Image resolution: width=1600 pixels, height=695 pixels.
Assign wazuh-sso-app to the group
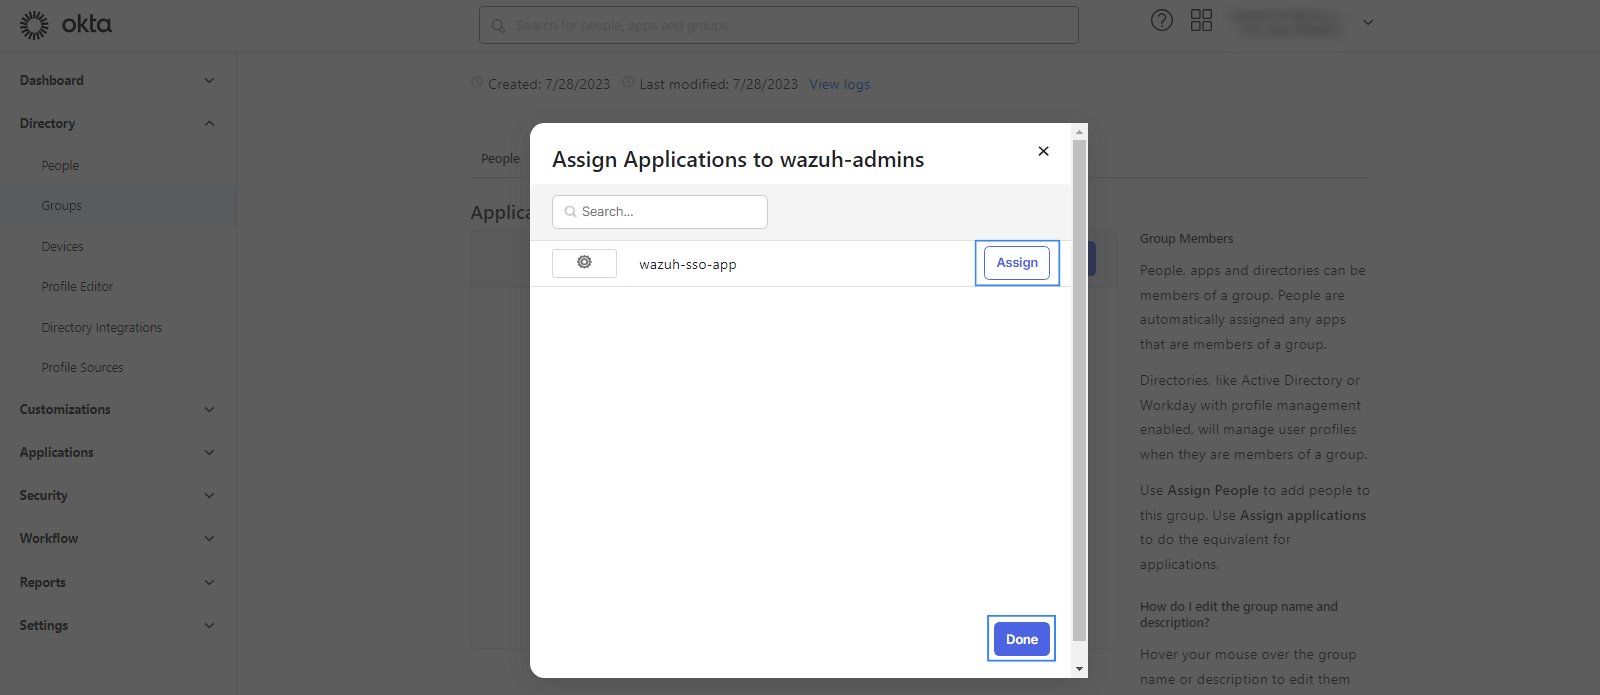[x=1017, y=263]
